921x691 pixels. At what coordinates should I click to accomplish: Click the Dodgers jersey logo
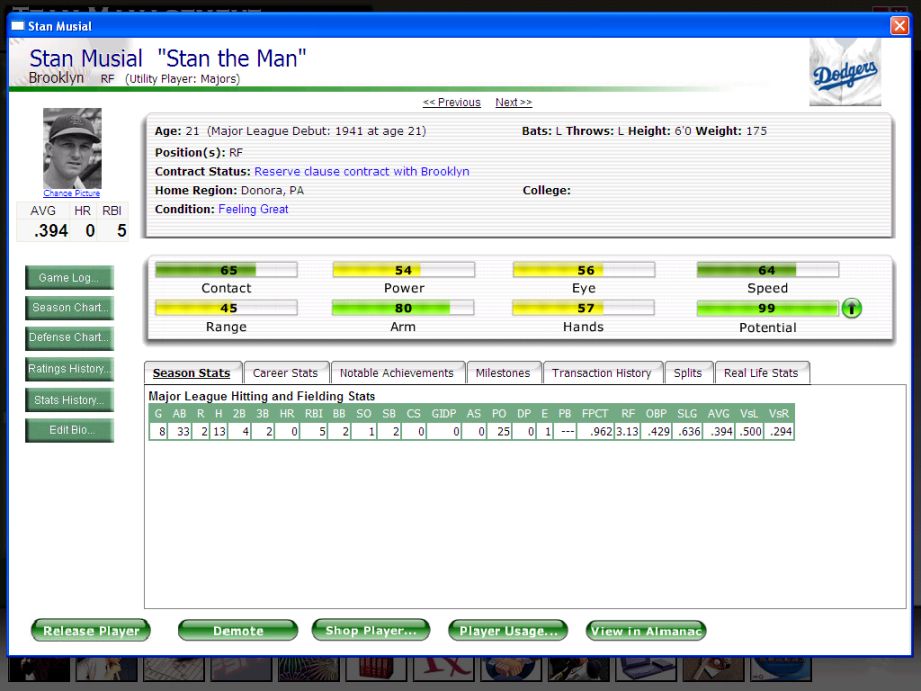(x=845, y=73)
